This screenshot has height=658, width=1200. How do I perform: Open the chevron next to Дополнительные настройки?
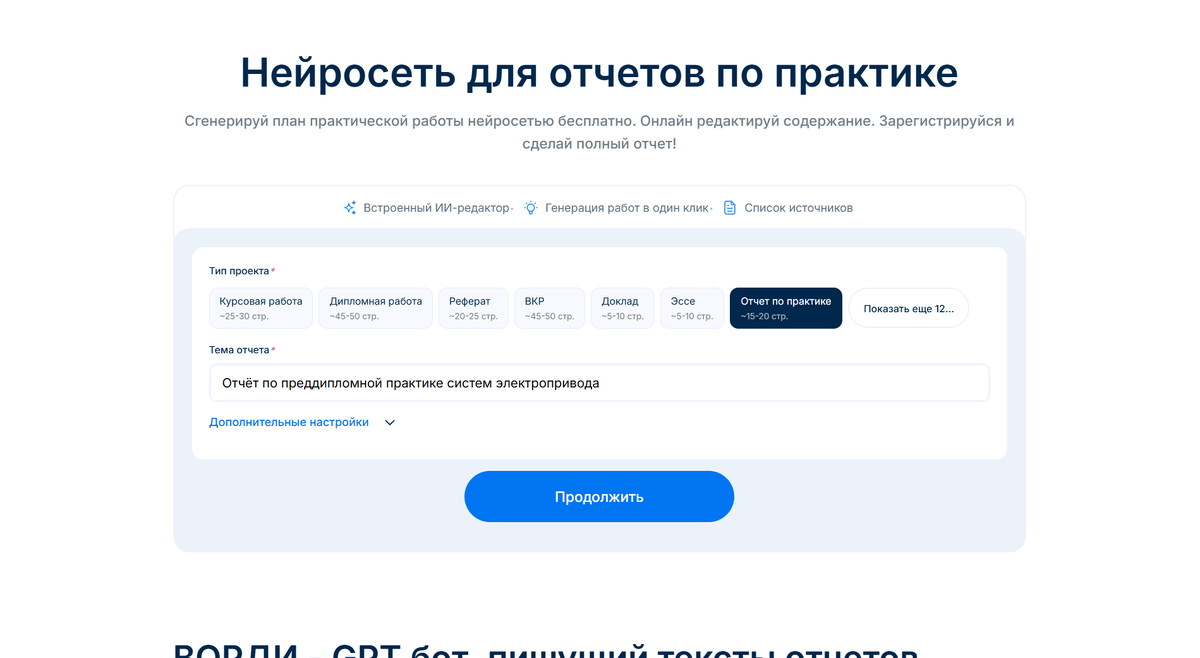click(389, 422)
